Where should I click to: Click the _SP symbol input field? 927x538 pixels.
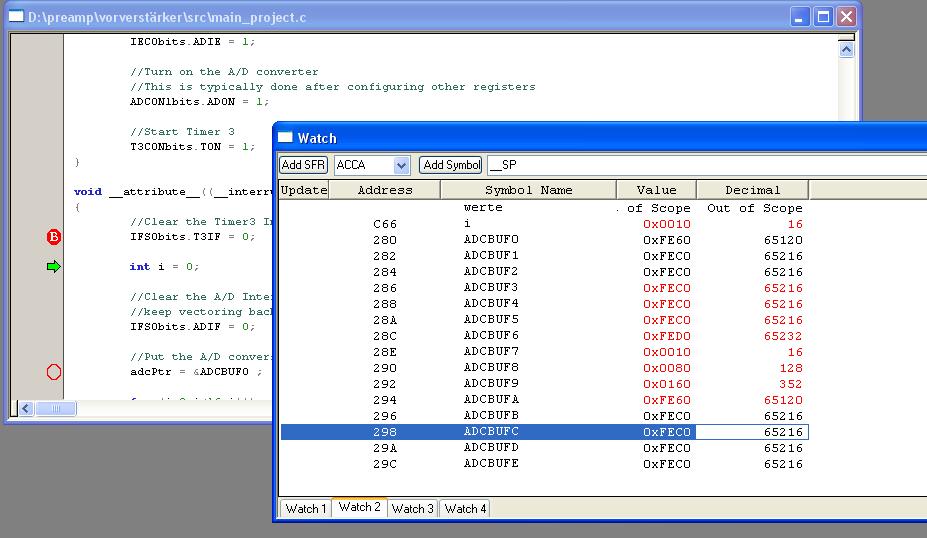[x=707, y=165]
